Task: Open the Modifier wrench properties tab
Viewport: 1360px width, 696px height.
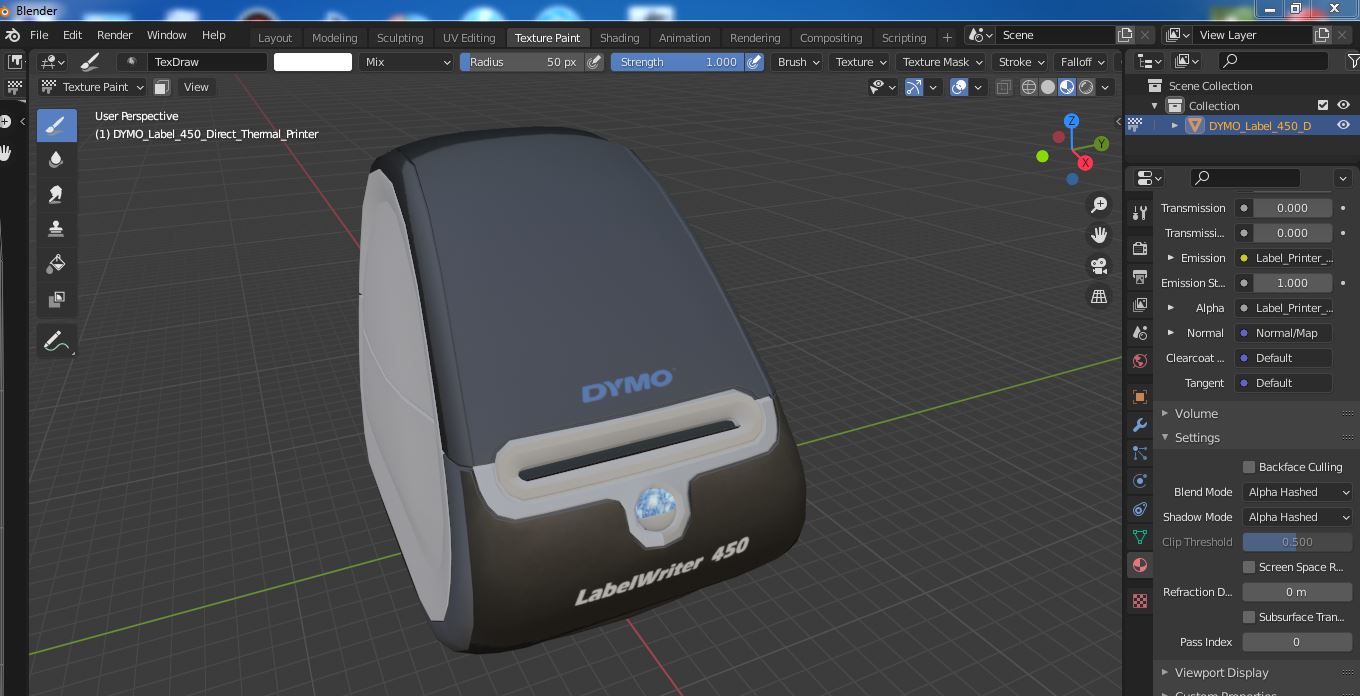Action: click(1139, 425)
